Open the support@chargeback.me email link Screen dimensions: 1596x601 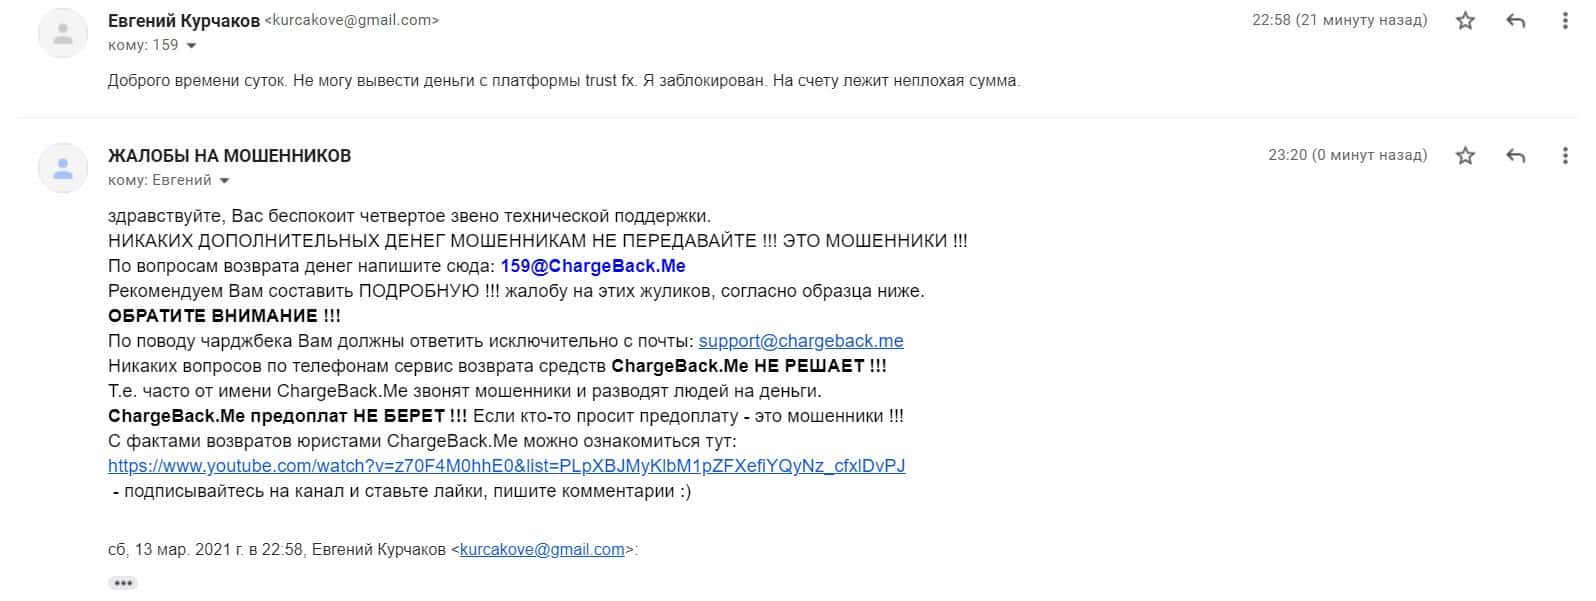[801, 341]
